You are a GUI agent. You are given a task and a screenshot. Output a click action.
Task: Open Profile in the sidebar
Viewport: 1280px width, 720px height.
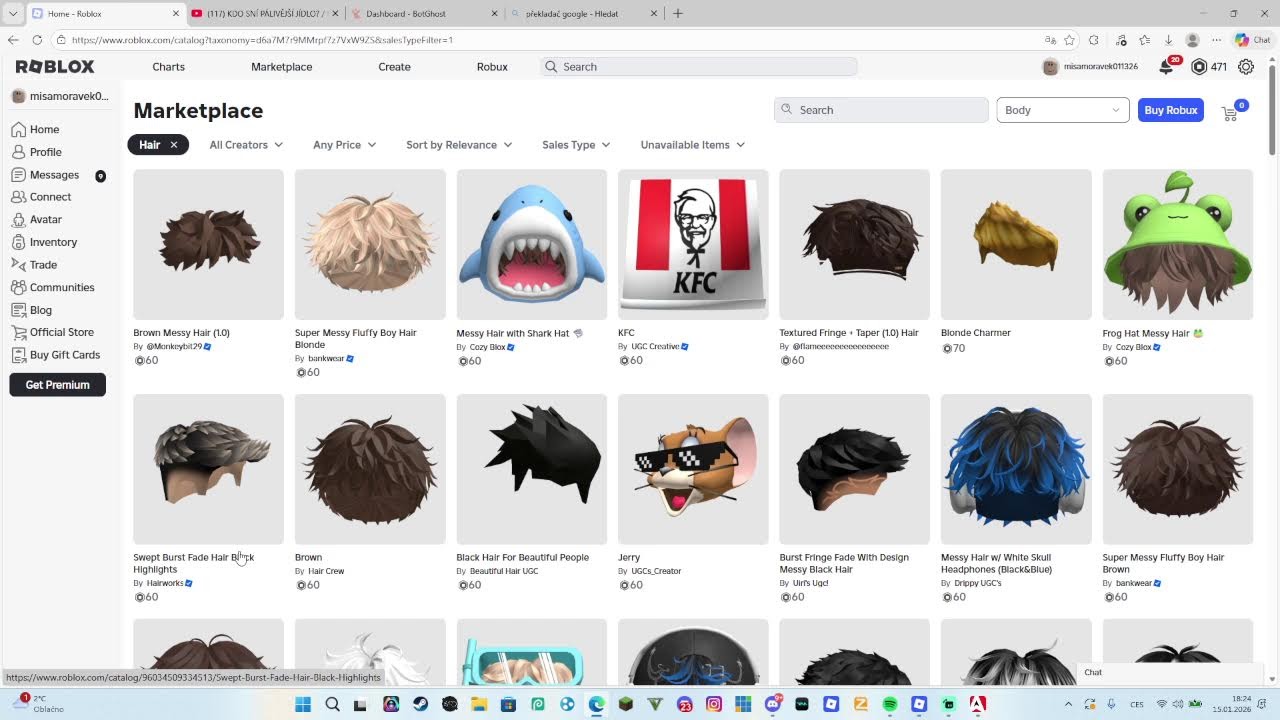click(x=37, y=152)
